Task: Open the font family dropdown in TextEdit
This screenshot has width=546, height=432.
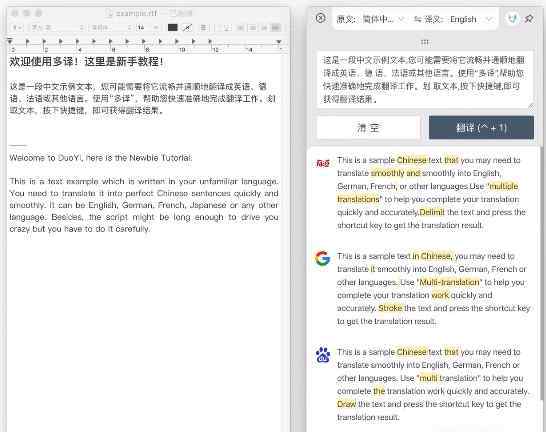Action: [x=57, y=28]
